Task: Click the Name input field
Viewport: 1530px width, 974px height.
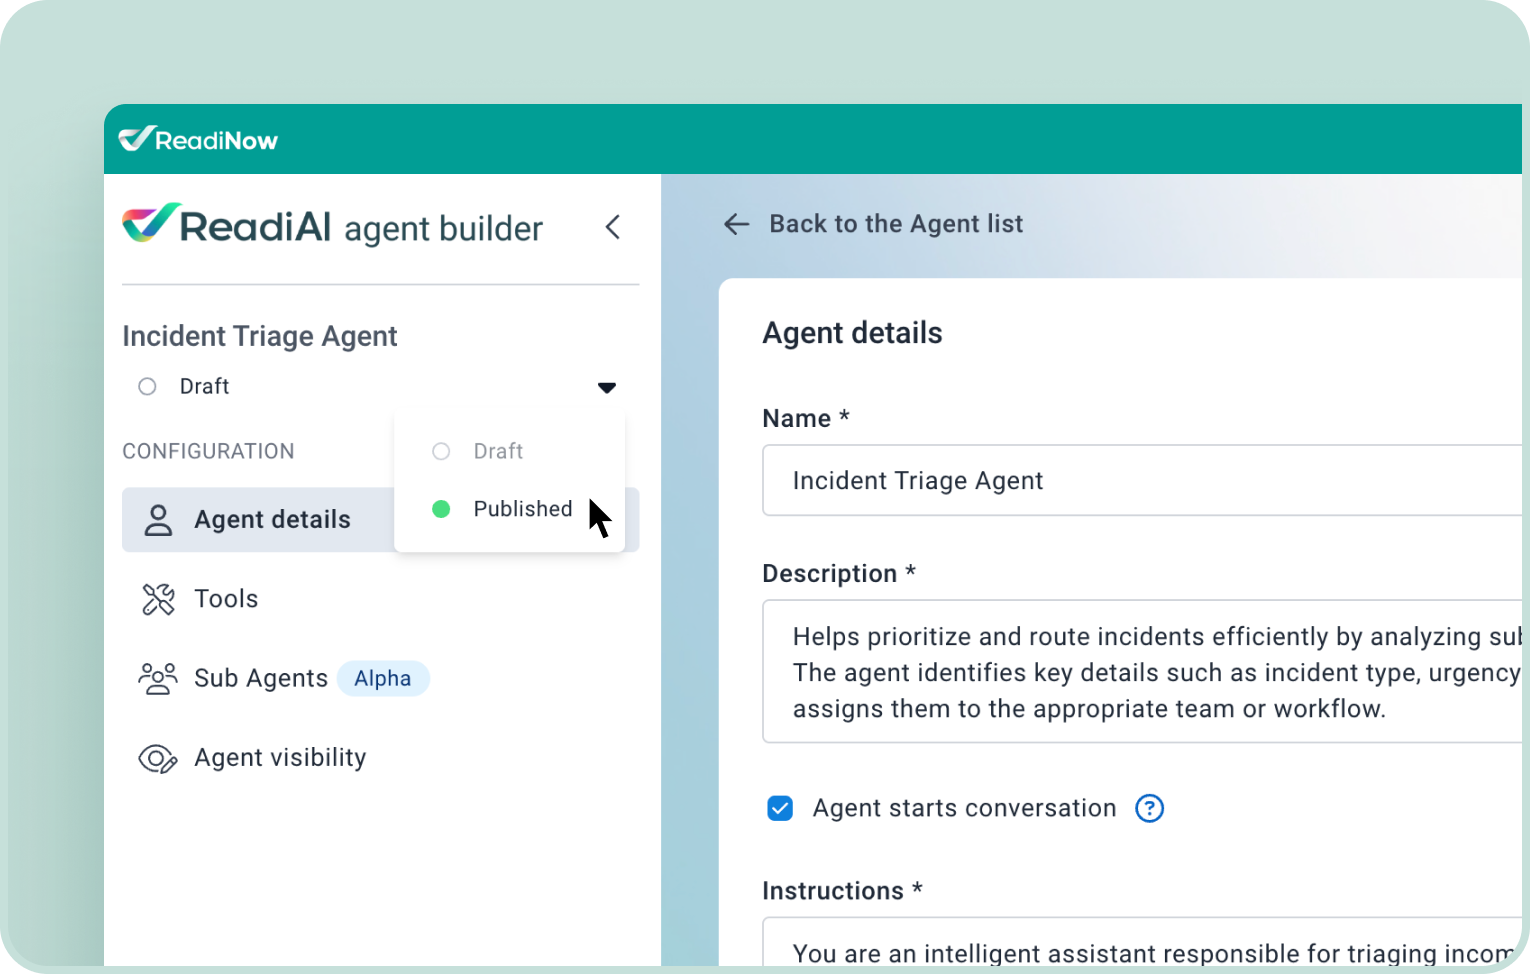Action: pyautogui.click(x=1142, y=481)
